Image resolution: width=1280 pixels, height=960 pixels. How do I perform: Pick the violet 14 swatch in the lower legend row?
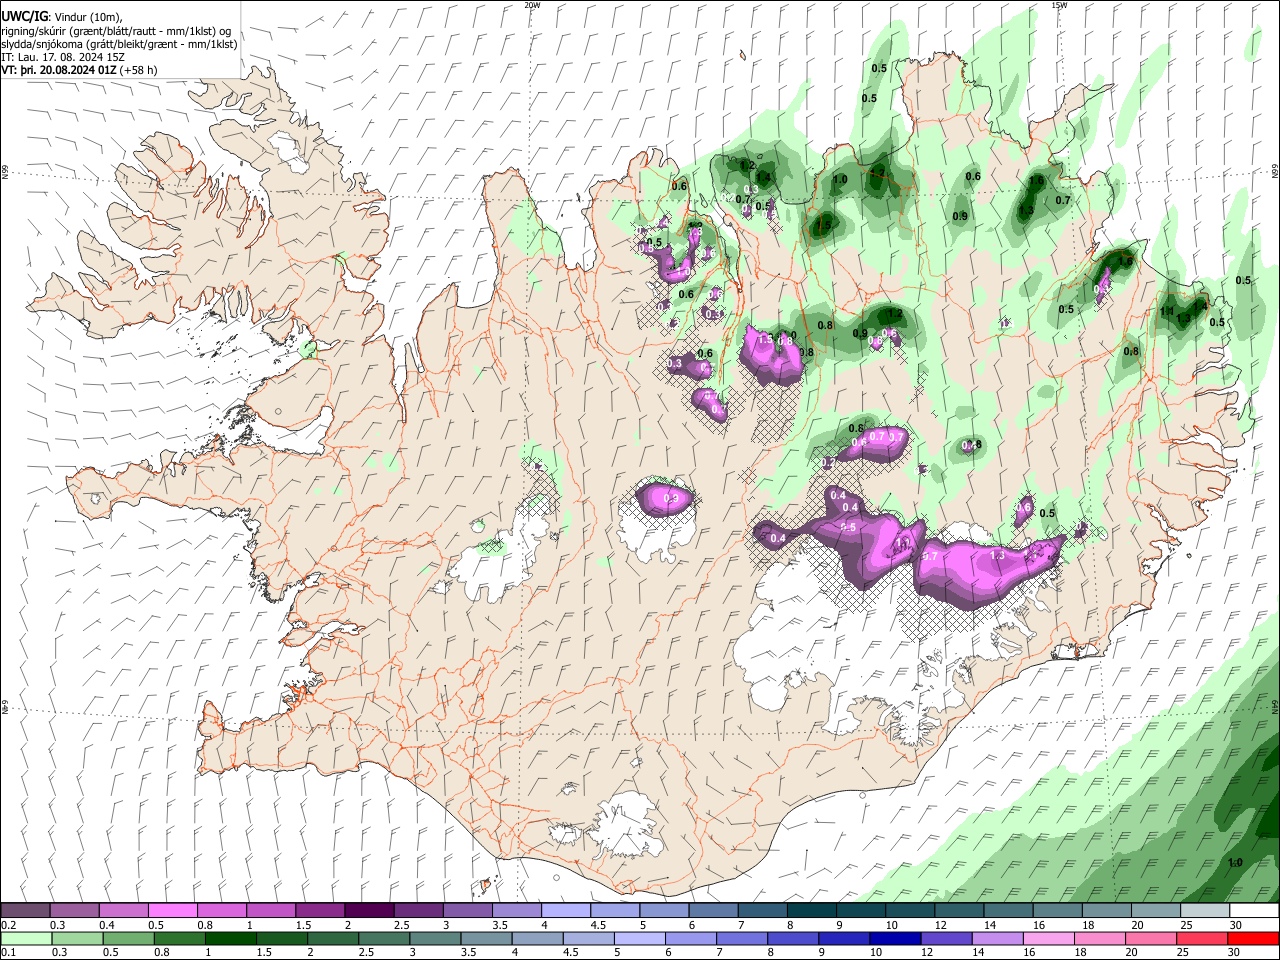pos(997,939)
